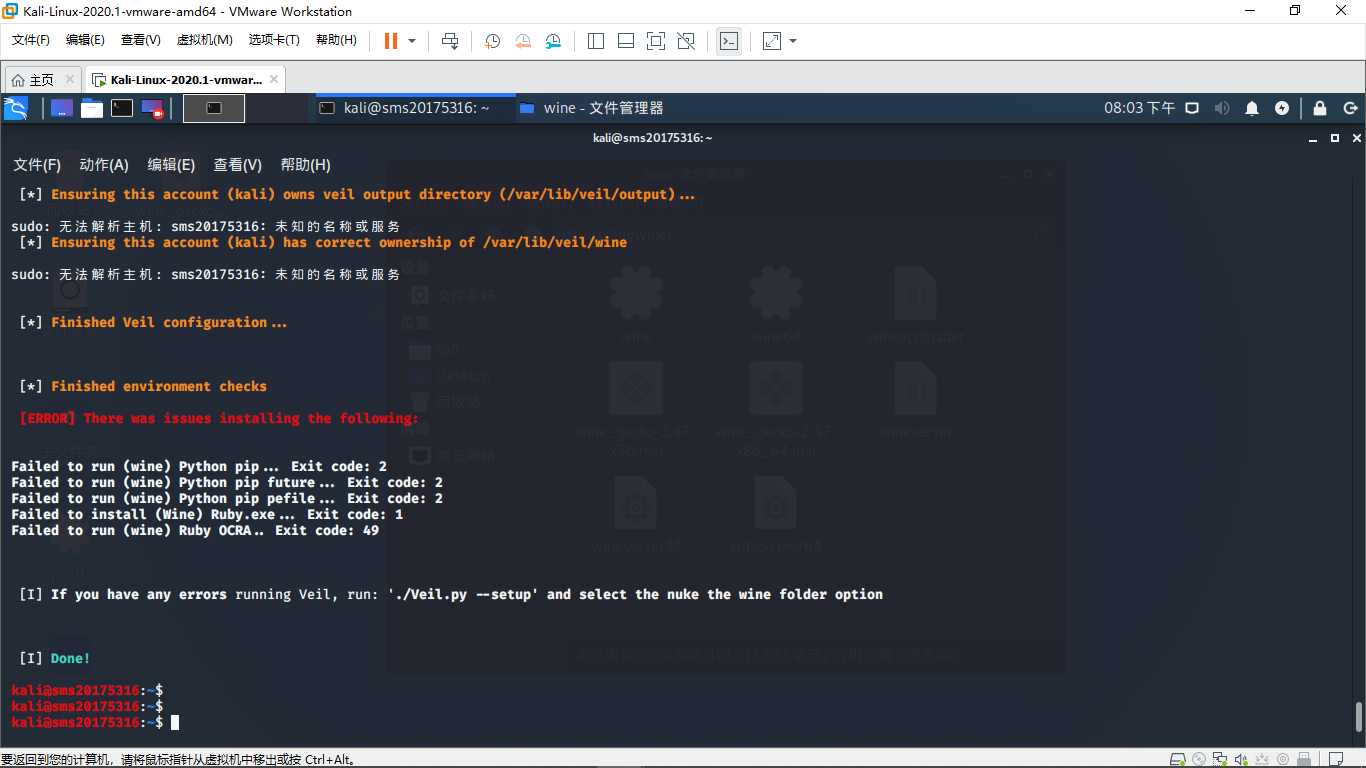Select the highlighted terminal taskbar button

[x=214, y=108]
